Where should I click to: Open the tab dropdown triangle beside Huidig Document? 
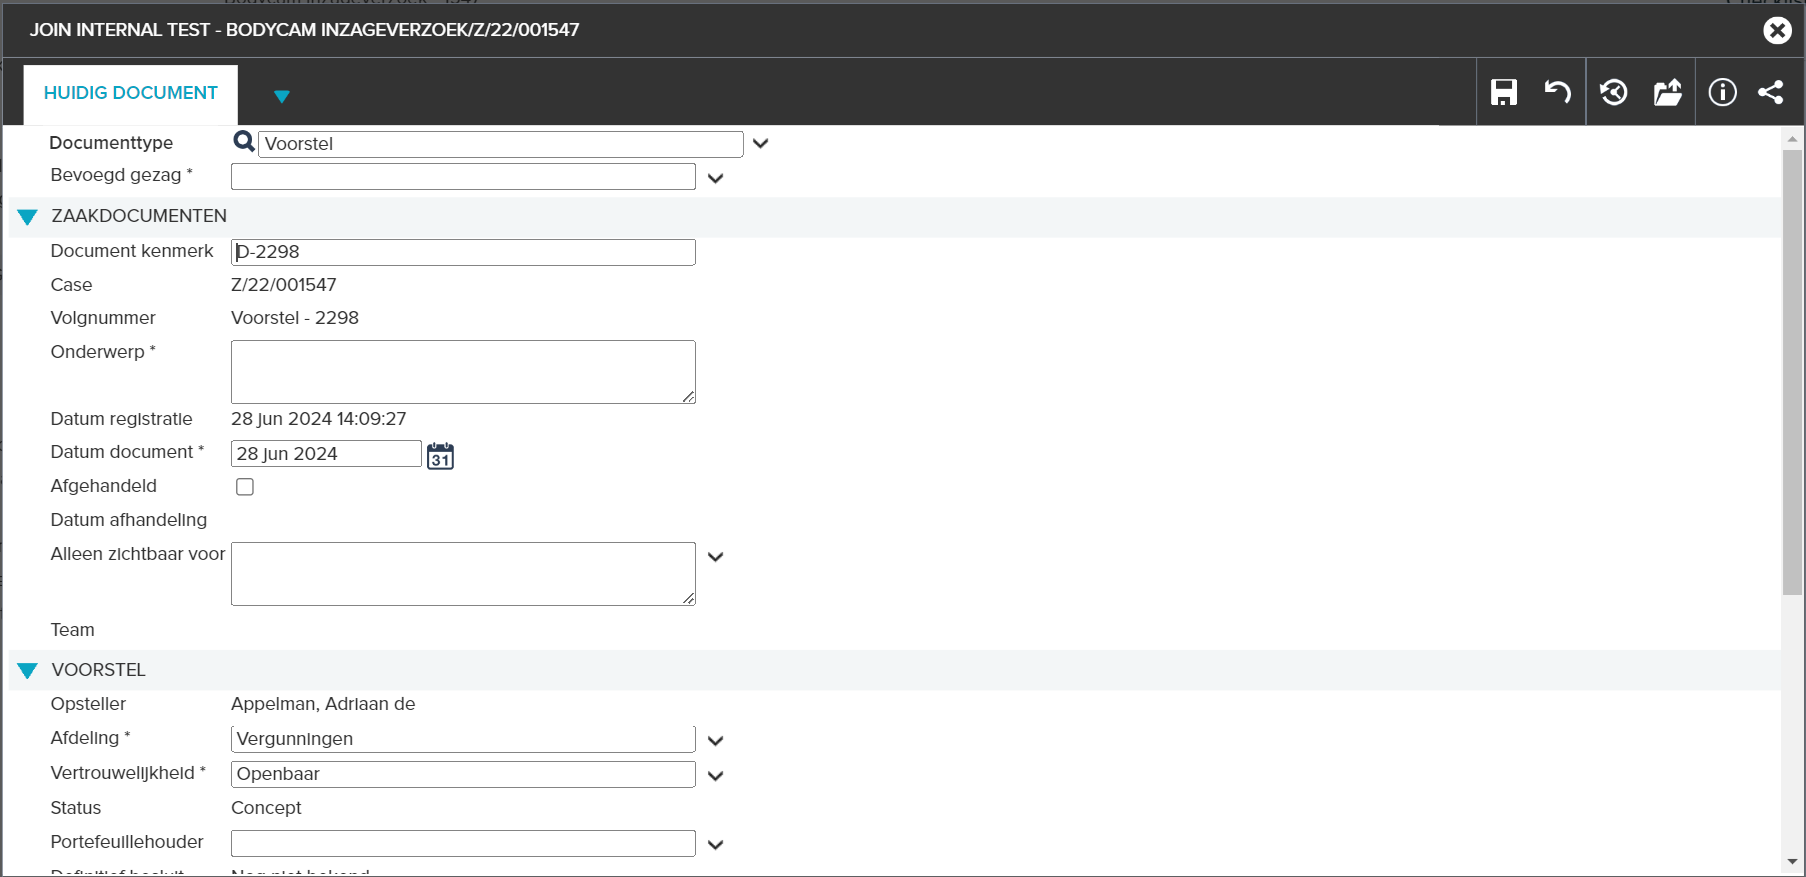coord(282,97)
